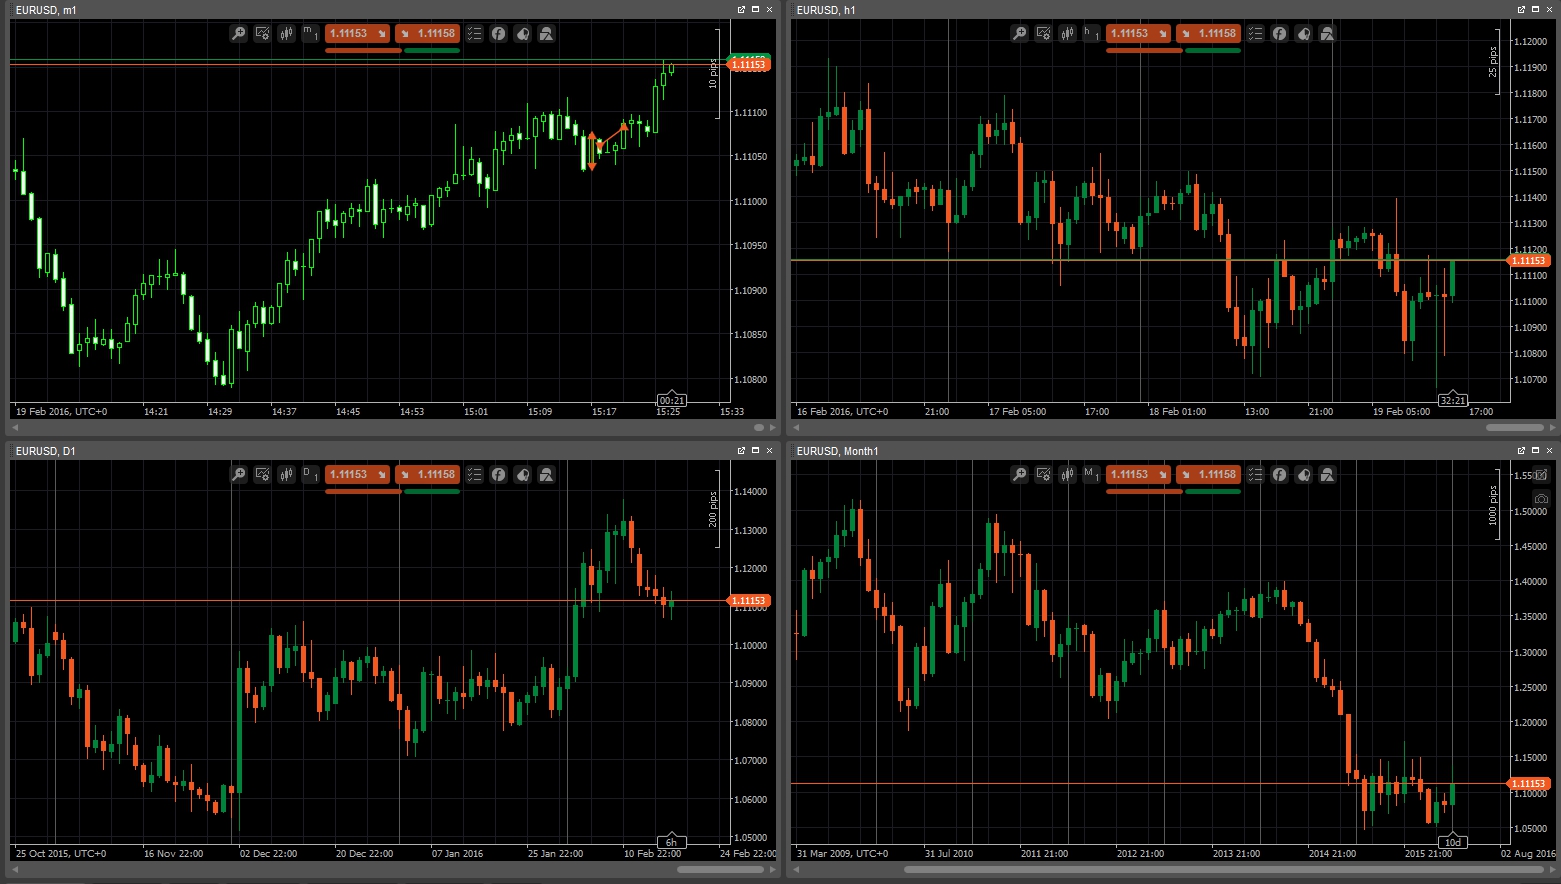Click the Buy 1.11158 button on the h1 chart
This screenshot has width=1561, height=884.
(1210, 33)
